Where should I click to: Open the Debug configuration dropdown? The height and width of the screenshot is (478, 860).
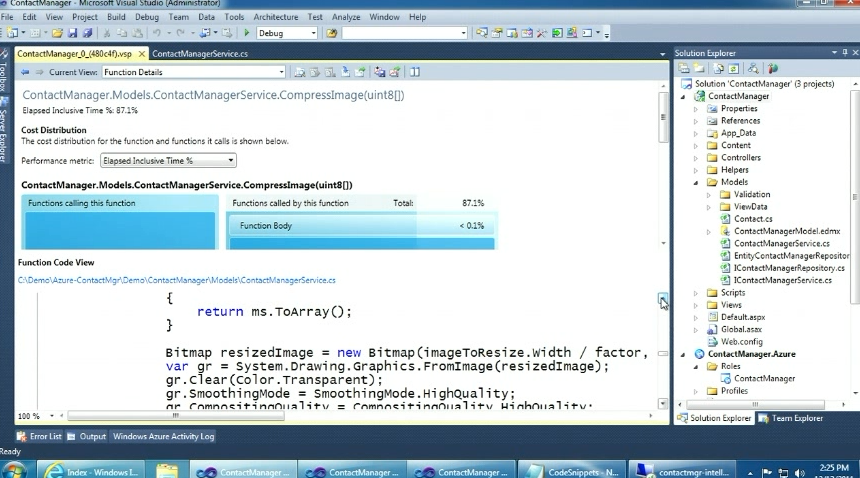point(313,33)
